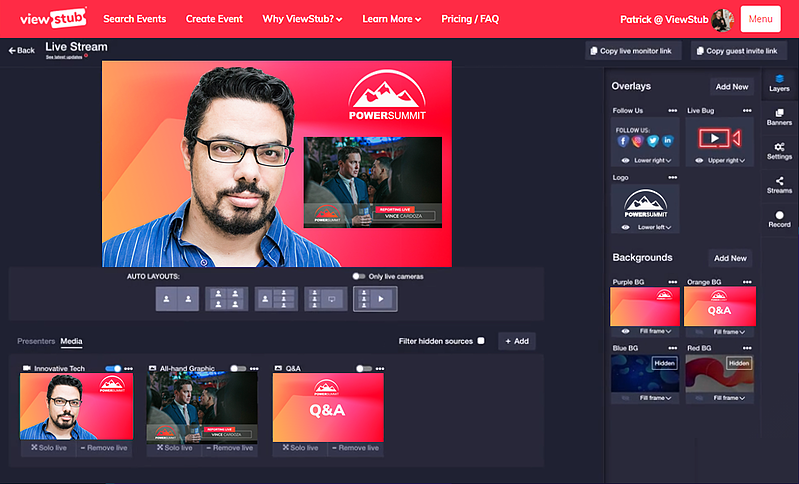Toggle visibility eye of Live Bug overlay
Viewport: 799px width, 484px height.
click(x=699, y=160)
